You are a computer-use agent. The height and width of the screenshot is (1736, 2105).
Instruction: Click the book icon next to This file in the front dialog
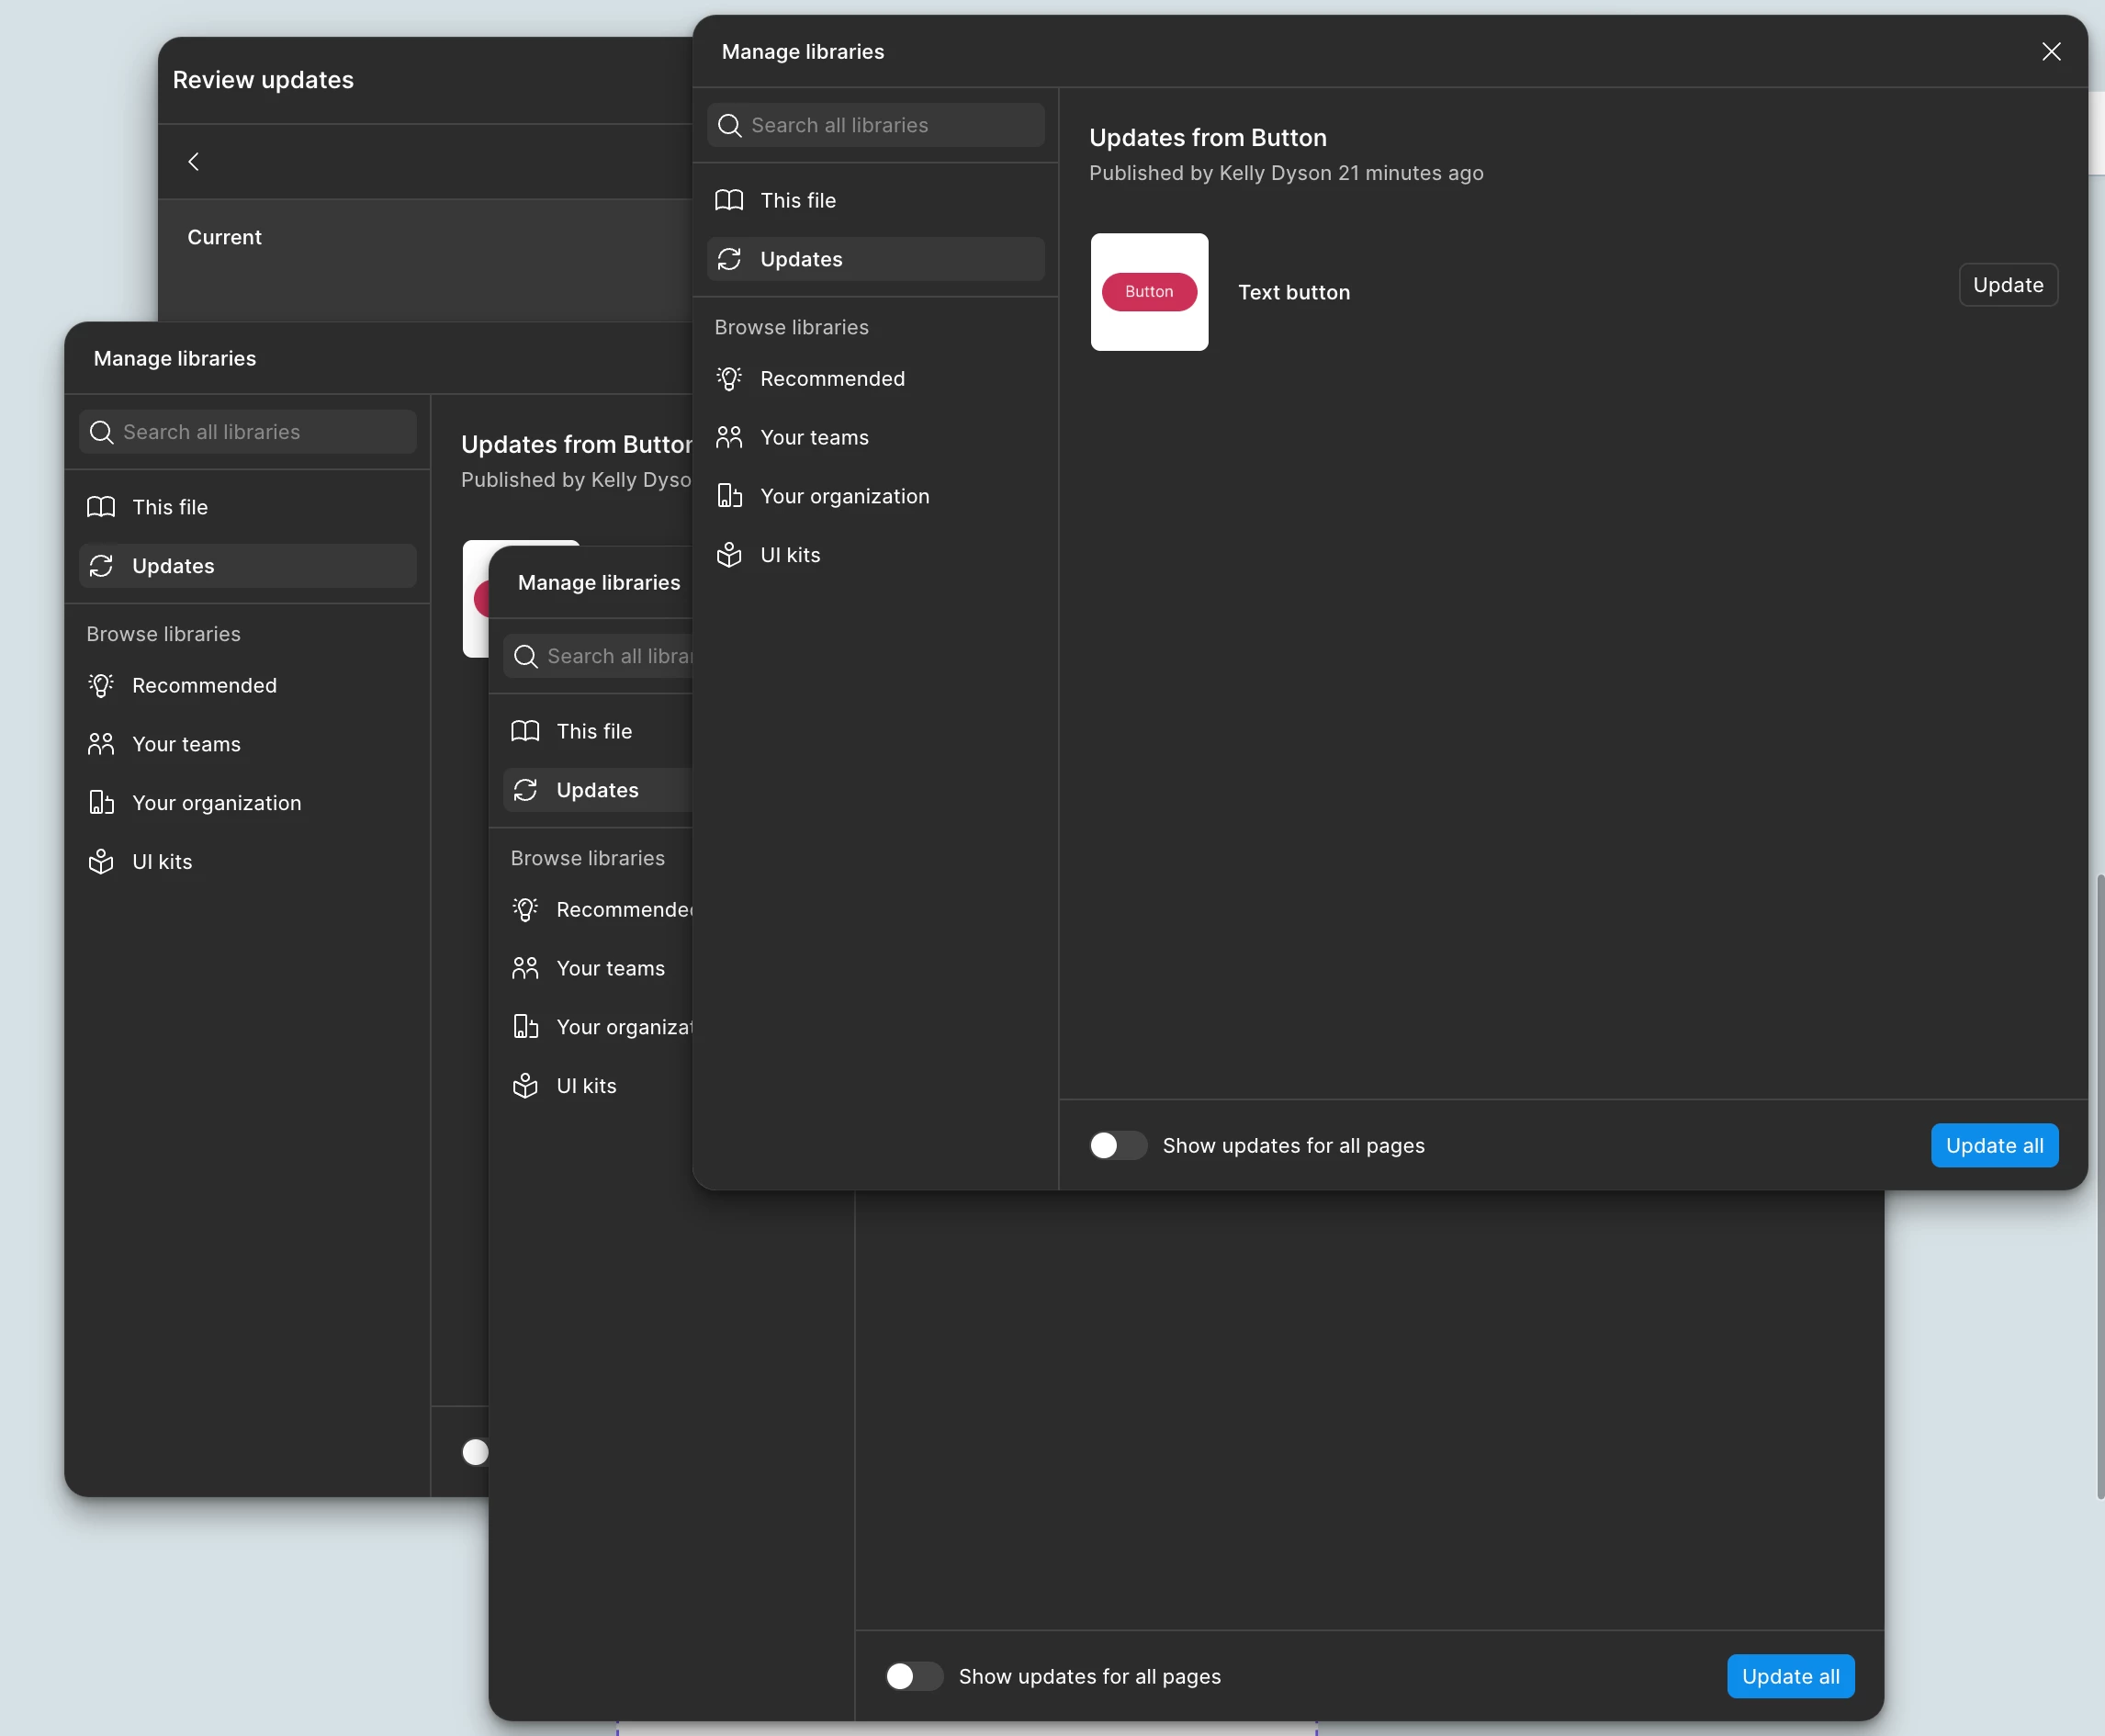click(729, 200)
